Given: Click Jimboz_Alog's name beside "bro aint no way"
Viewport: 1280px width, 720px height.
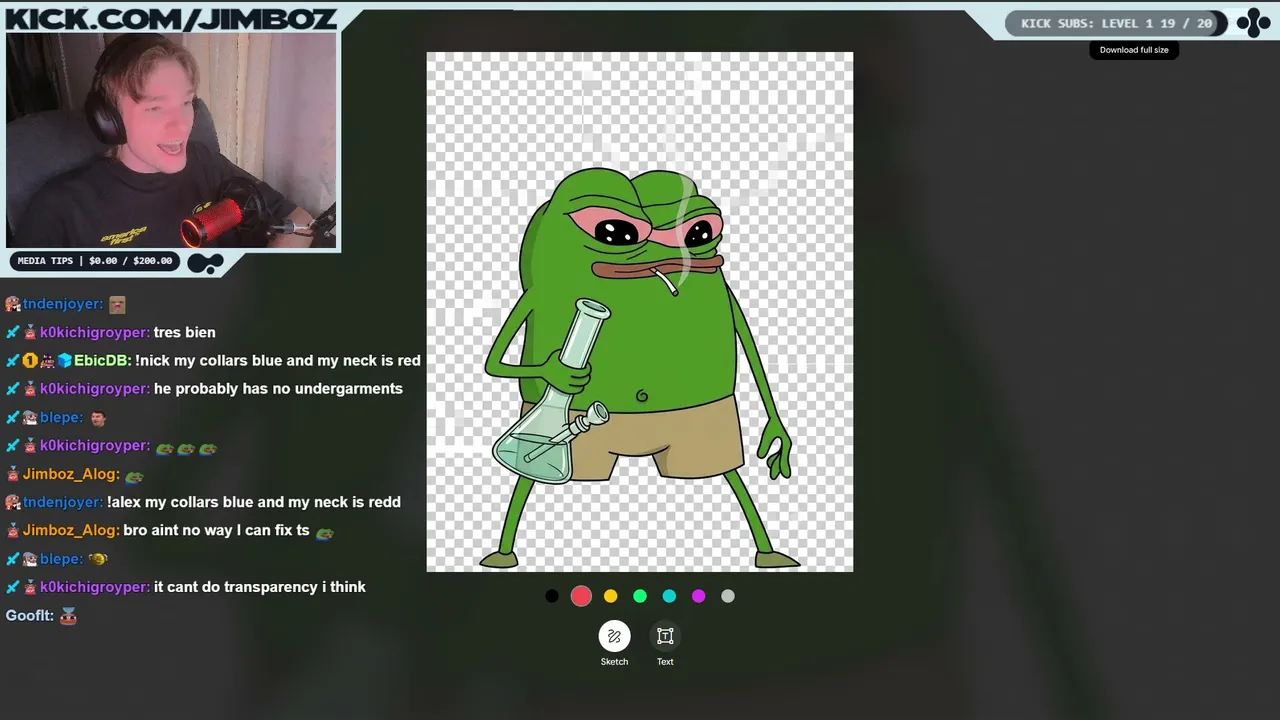Looking at the screenshot, I should coord(71,530).
